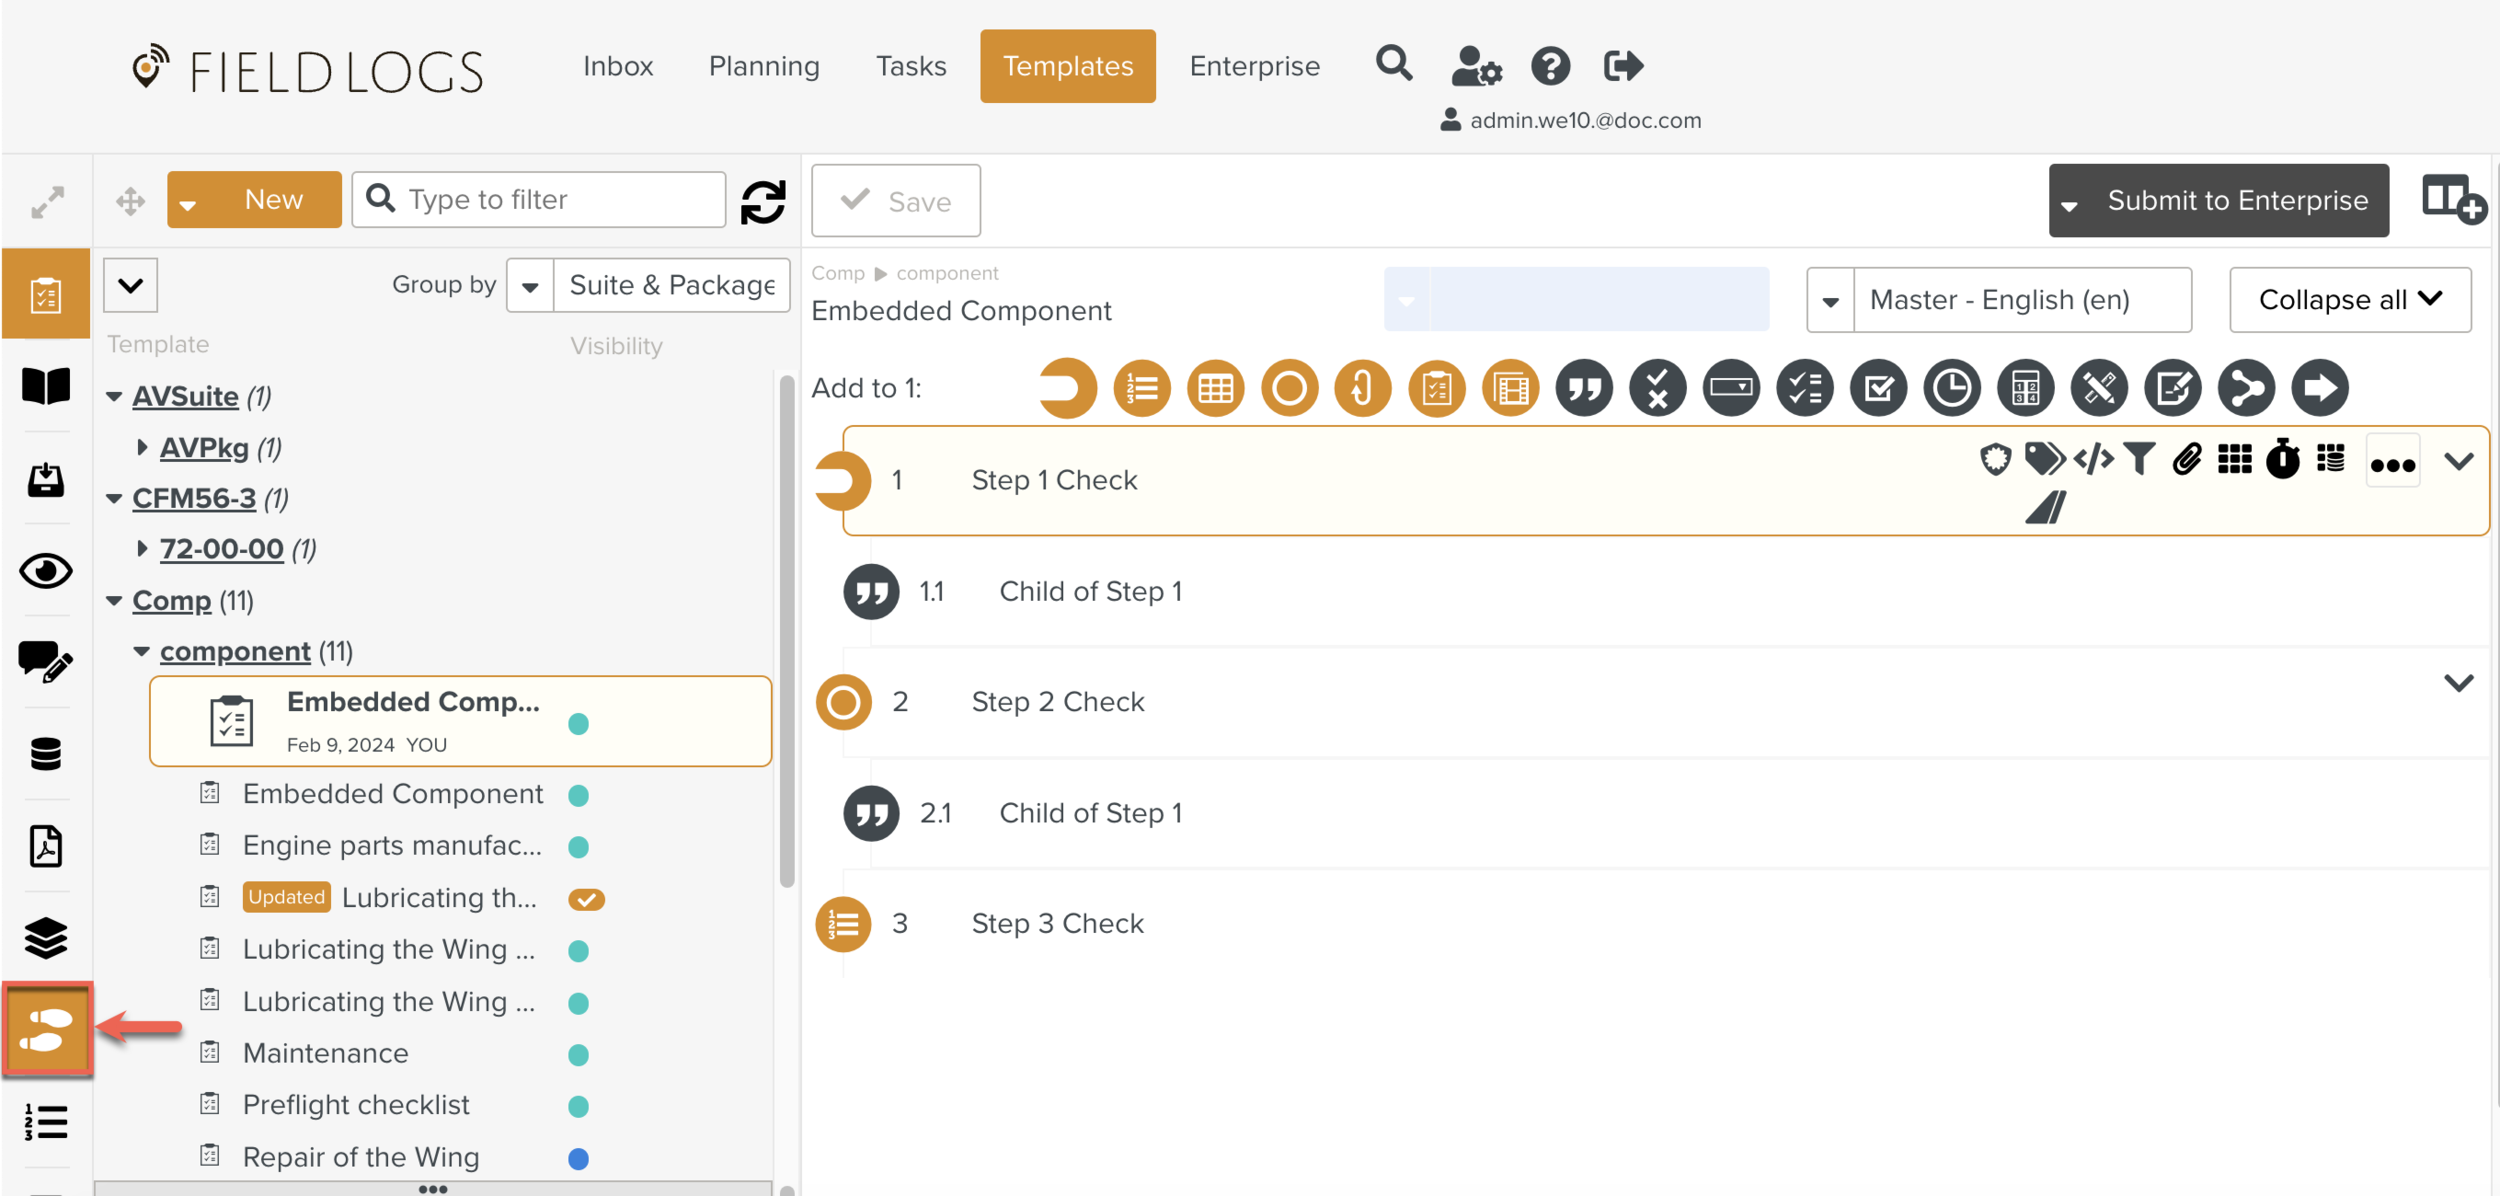Toggle the eye visibility icon in sidebar
Screen dimensions: 2500x1196
click(46, 571)
